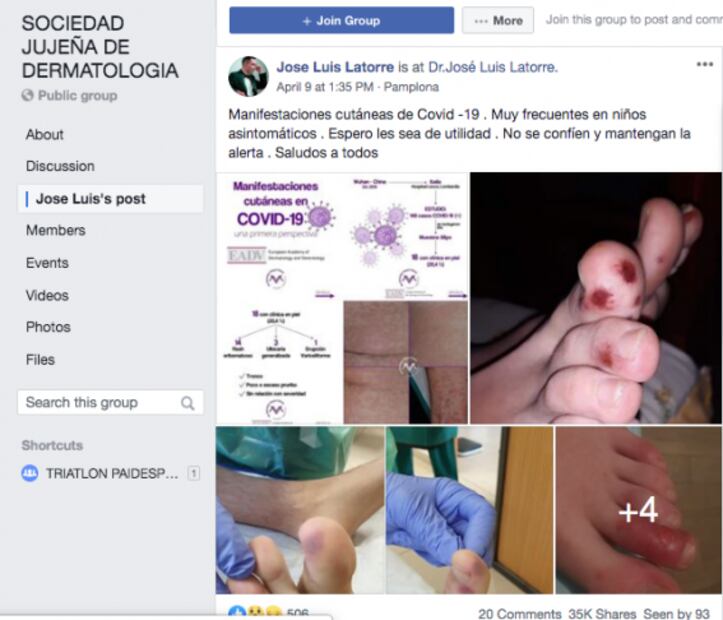Open the group's Videos section
The height and width of the screenshot is (620, 723).
(x=47, y=295)
